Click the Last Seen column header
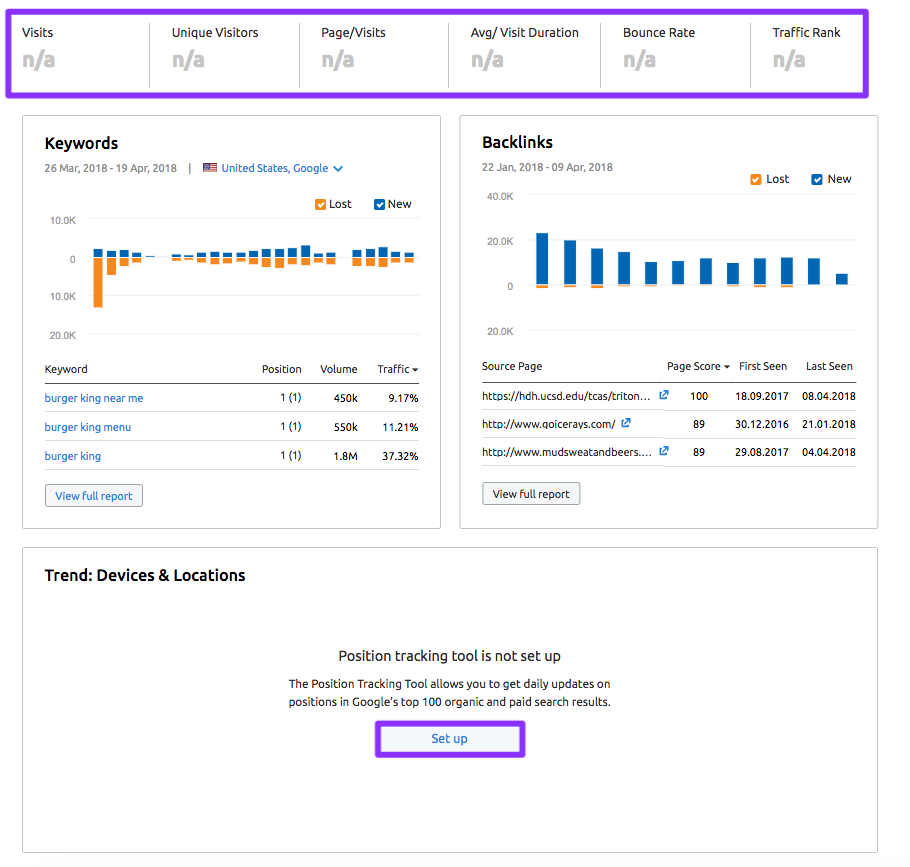910x867 pixels. click(830, 366)
